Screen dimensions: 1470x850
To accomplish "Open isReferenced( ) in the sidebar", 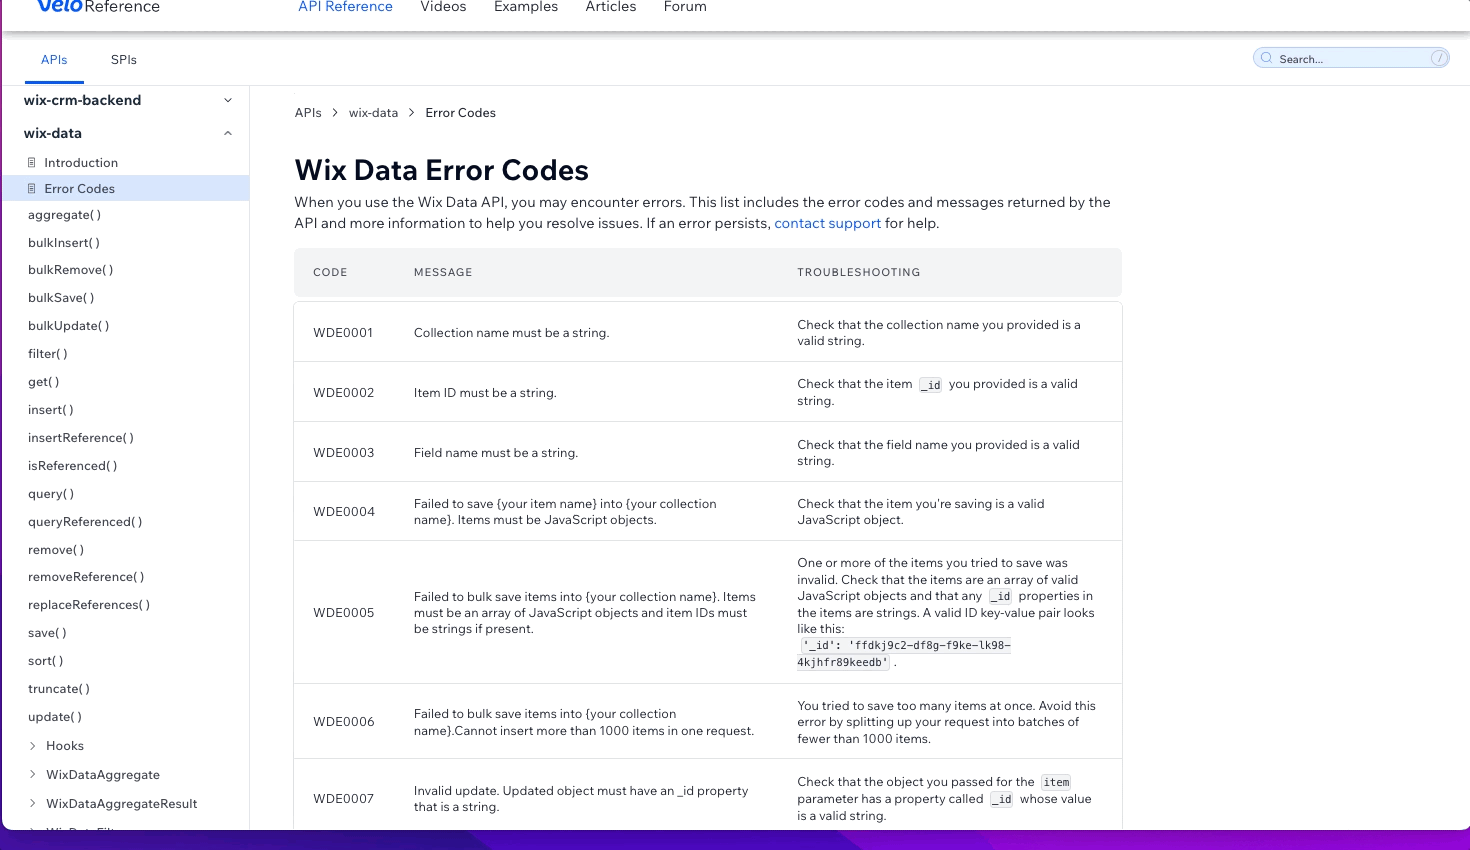I will [x=73, y=466].
